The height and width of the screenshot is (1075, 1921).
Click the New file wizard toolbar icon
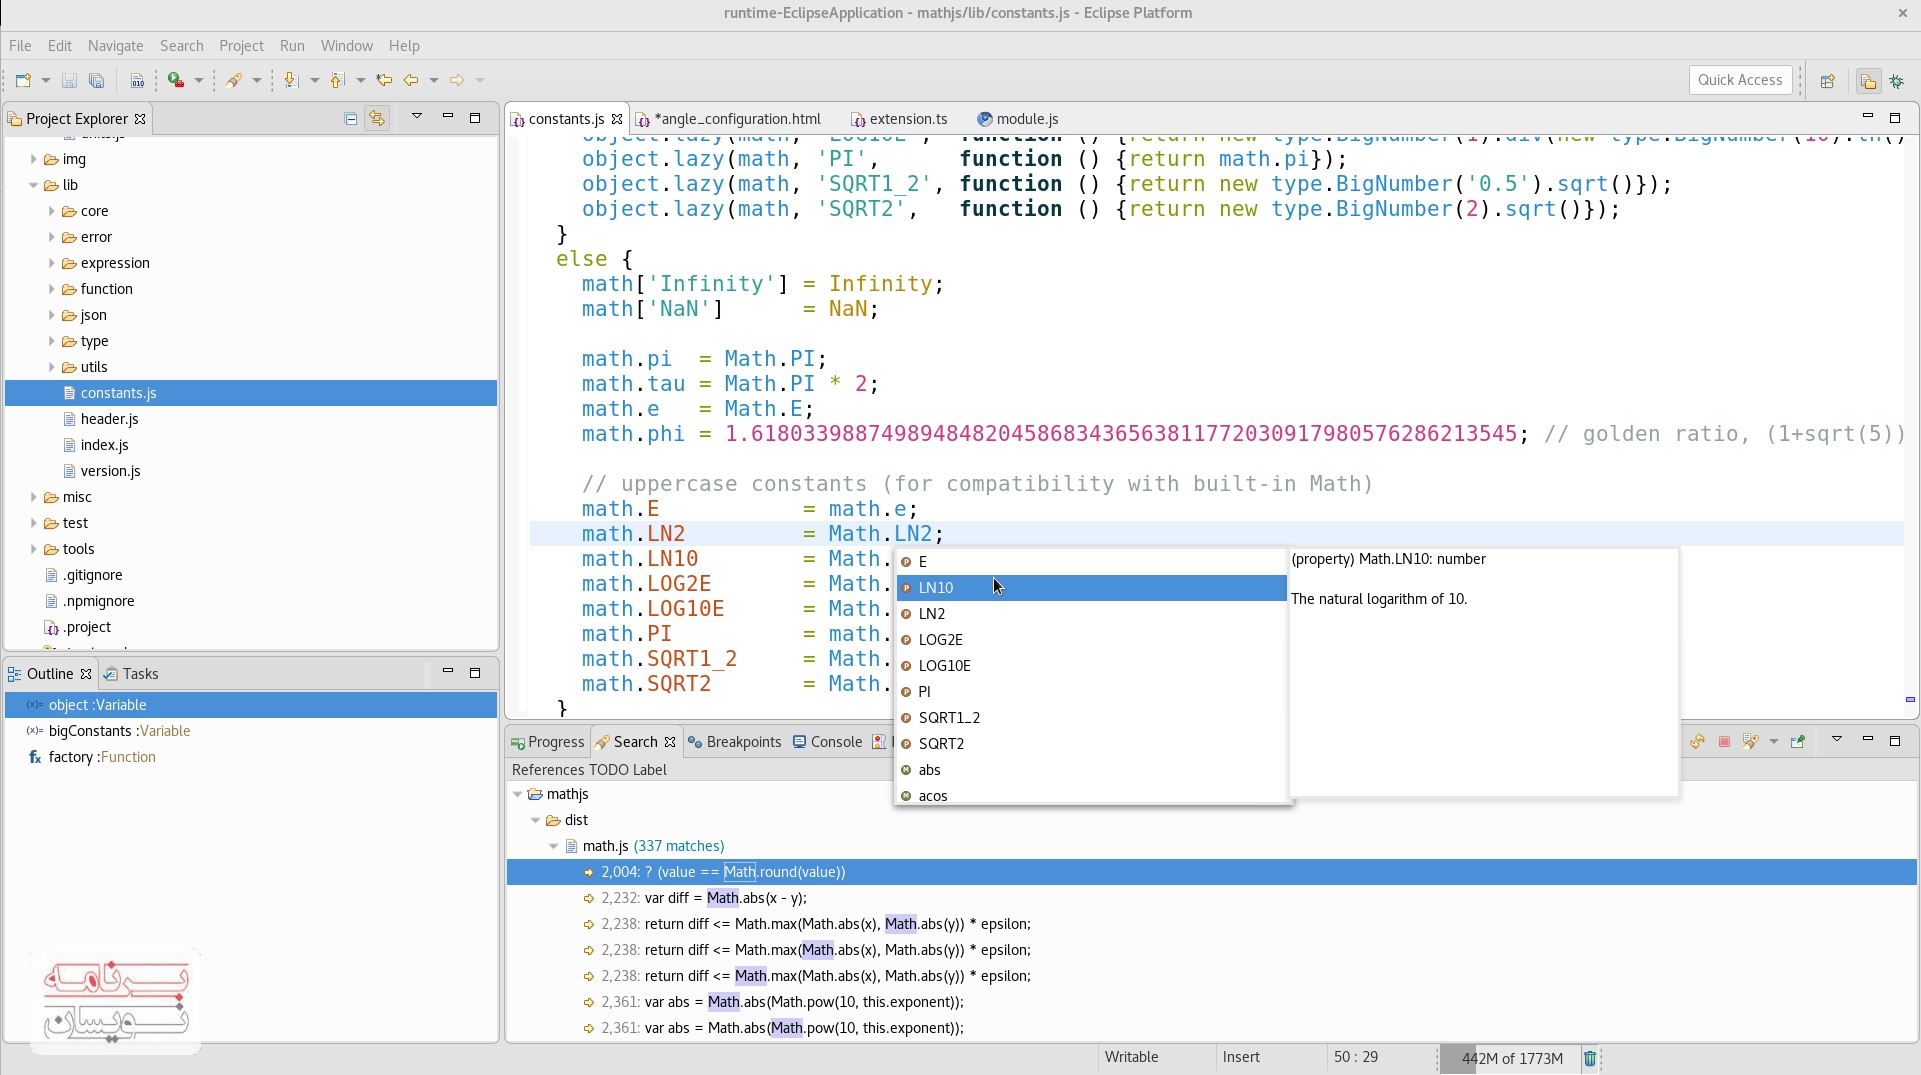[23, 80]
